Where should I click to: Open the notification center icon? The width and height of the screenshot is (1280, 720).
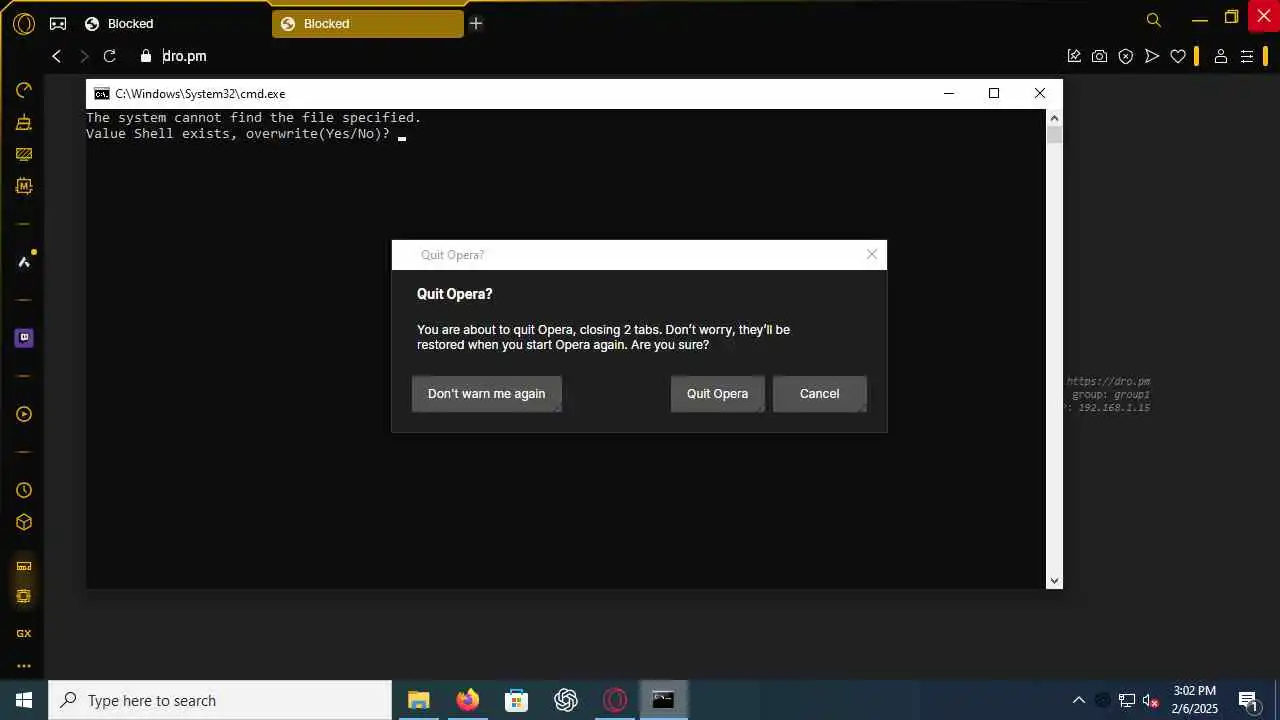coord(1248,700)
